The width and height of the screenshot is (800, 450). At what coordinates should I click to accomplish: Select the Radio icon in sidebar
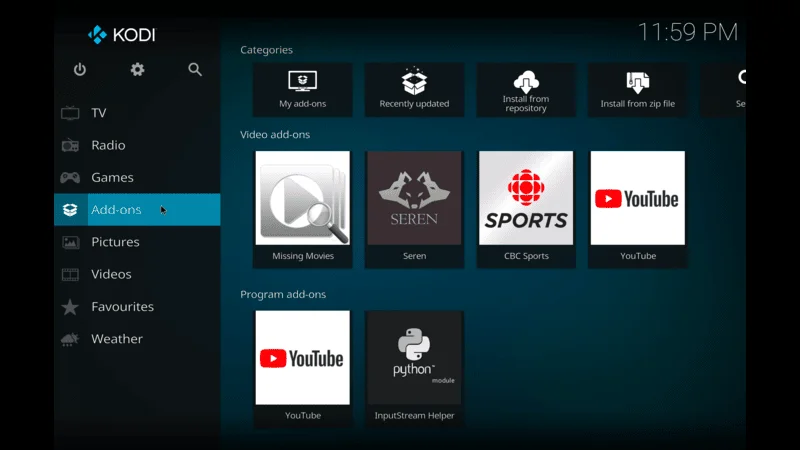pyautogui.click(x=70, y=145)
